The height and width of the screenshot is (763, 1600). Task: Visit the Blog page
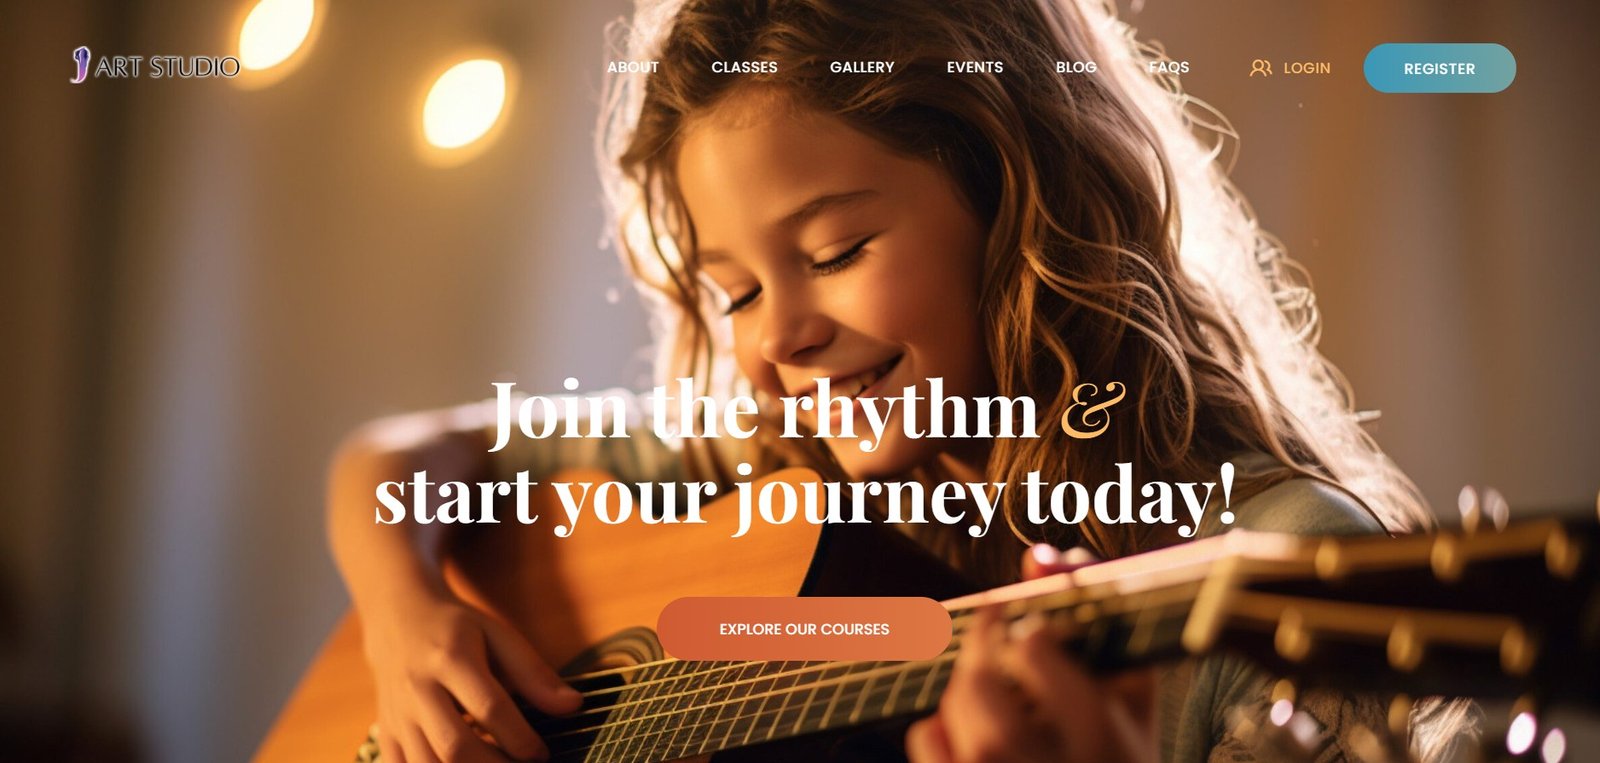pyautogui.click(x=1076, y=67)
